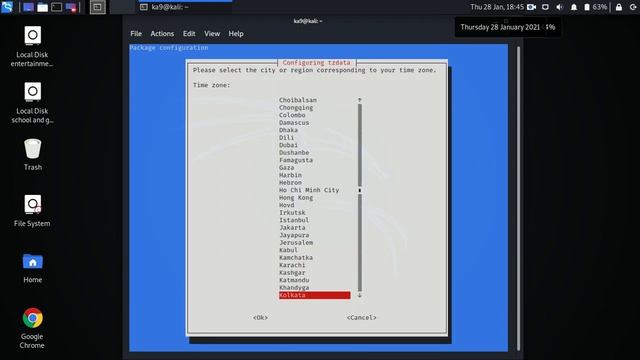Select Choibalsan time zone
640x360 pixels.
[x=298, y=100]
